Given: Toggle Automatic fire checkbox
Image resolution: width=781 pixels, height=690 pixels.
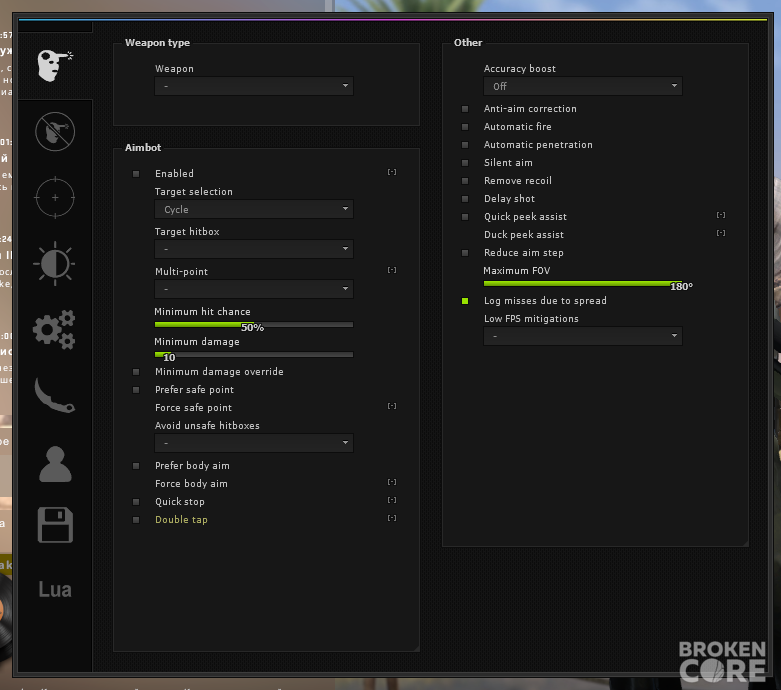Looking at the screenshot, I should (x=465, y=127).
